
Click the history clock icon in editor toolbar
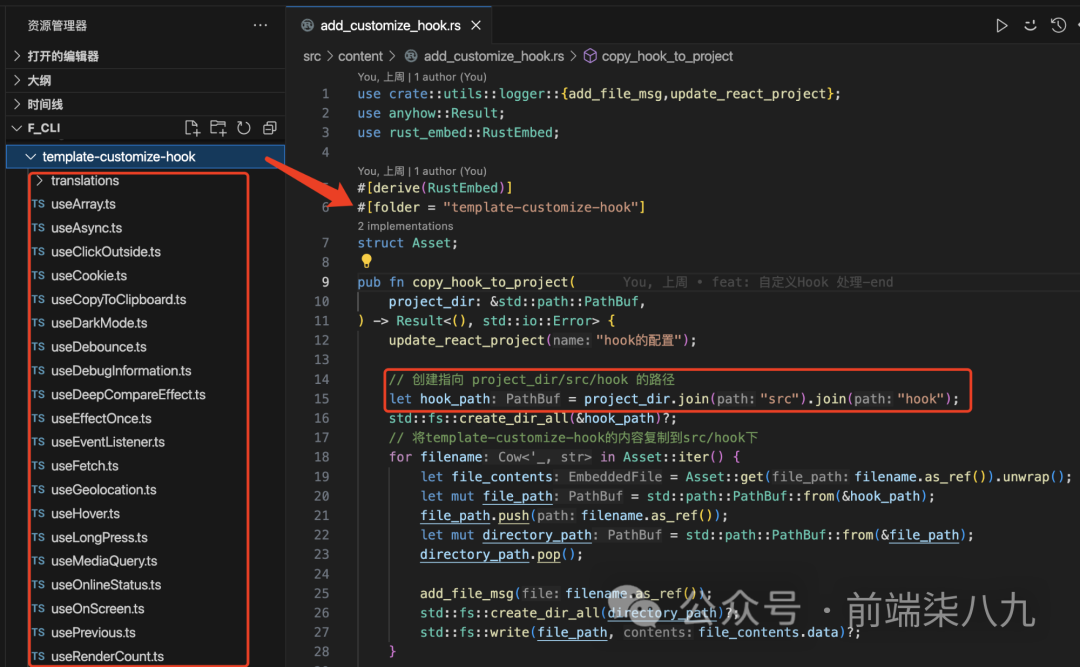(x=1059, y=25)
